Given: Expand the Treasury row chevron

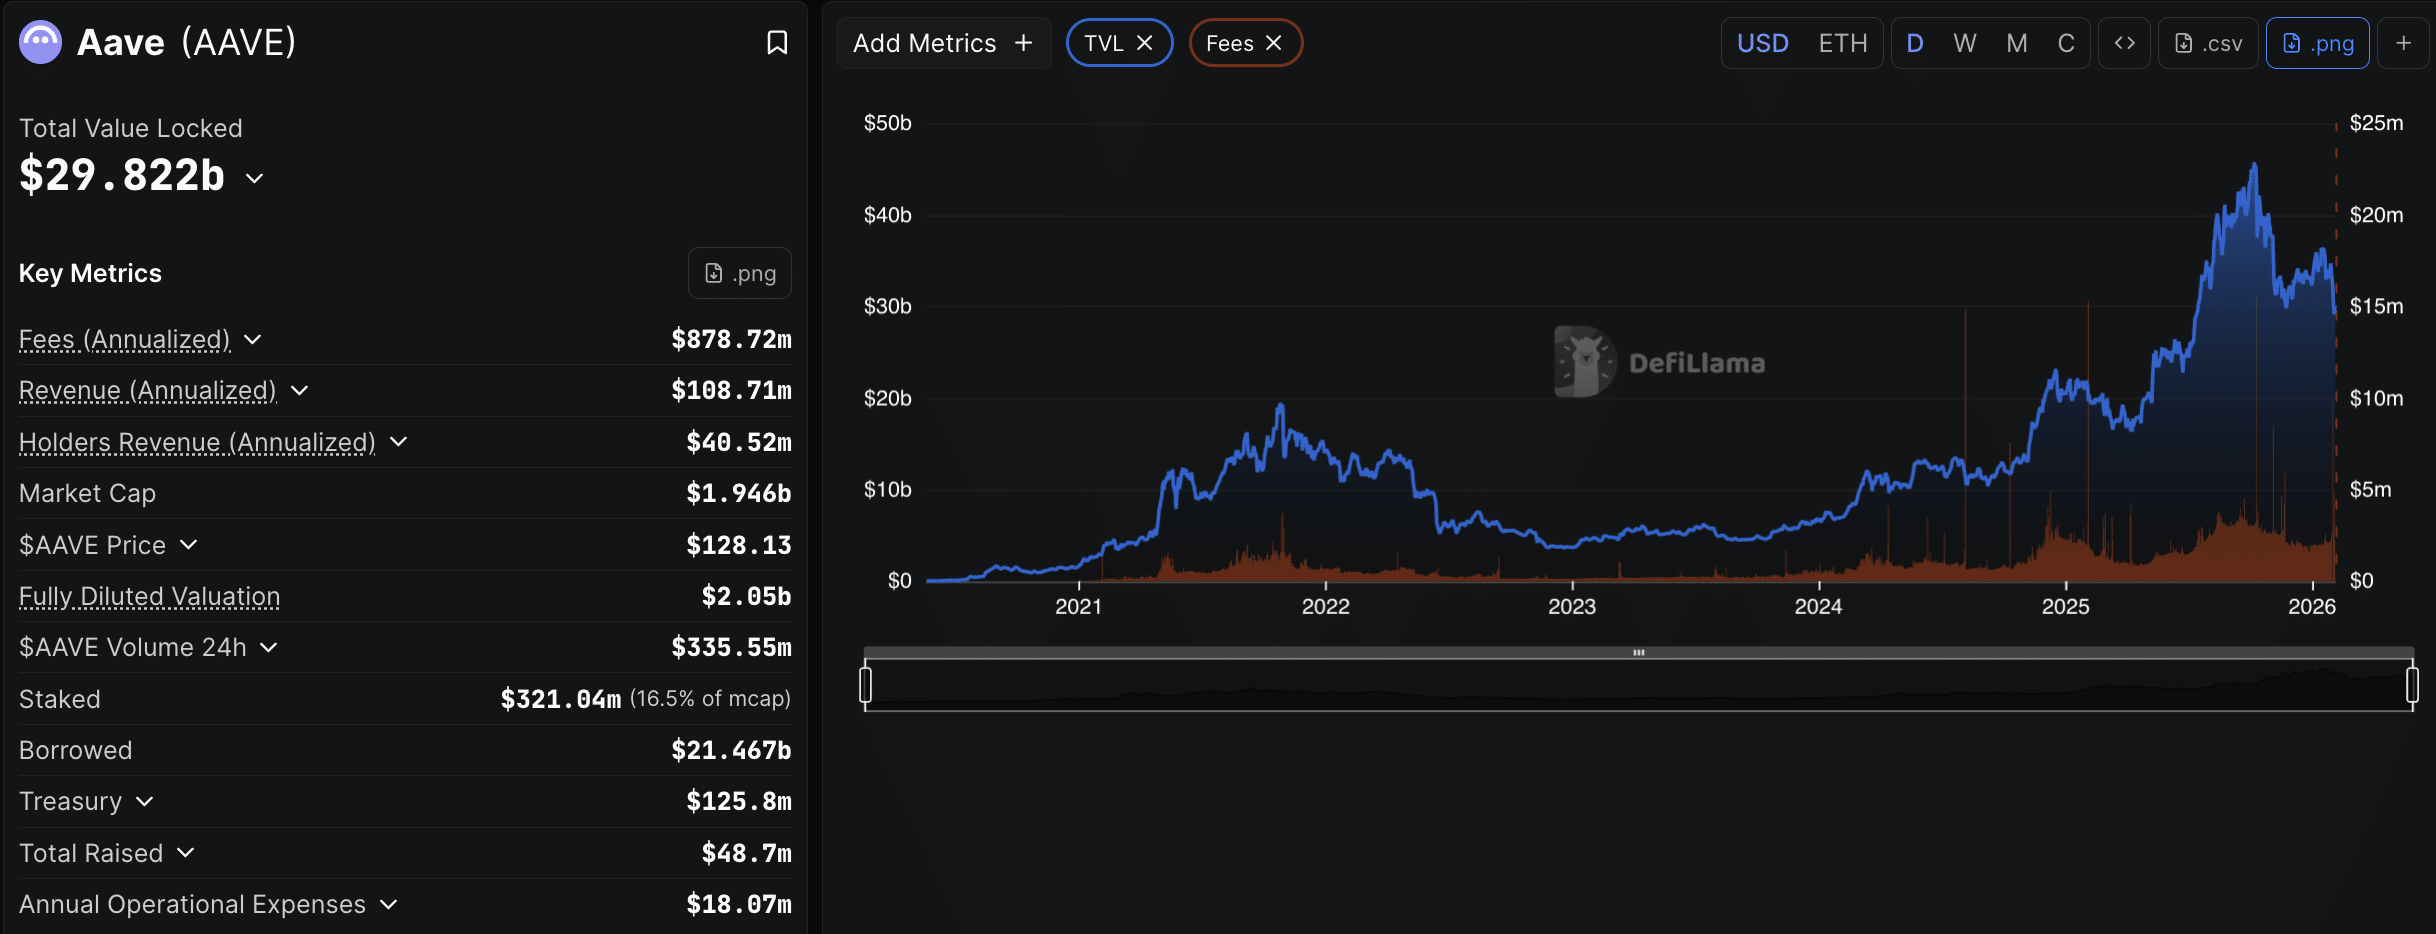Looking at the screenshot, I should pyautogui.click(x=144, y=801).
